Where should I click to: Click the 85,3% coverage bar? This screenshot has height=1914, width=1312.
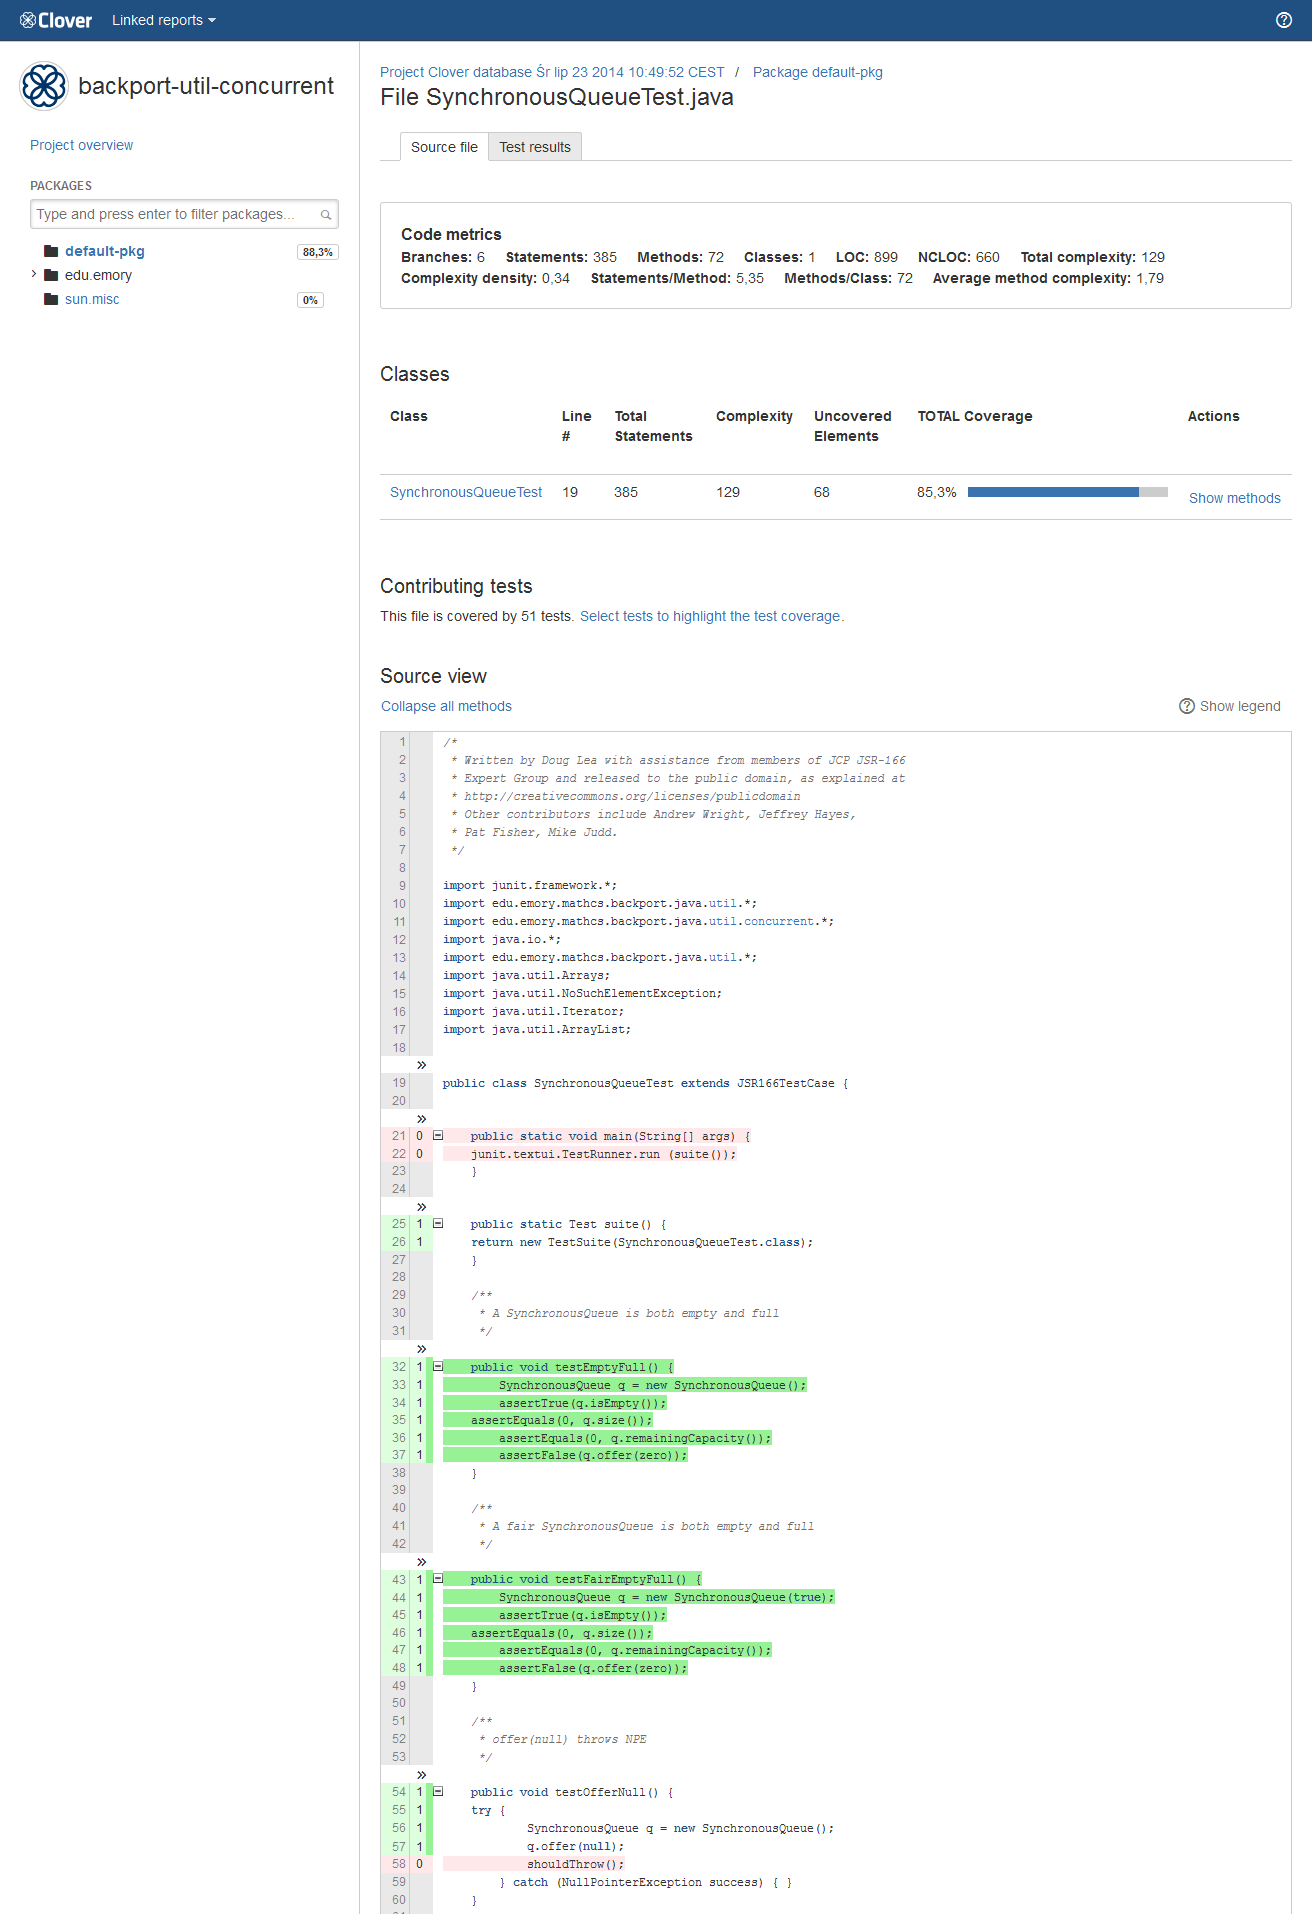click(x=1067, y=492)
